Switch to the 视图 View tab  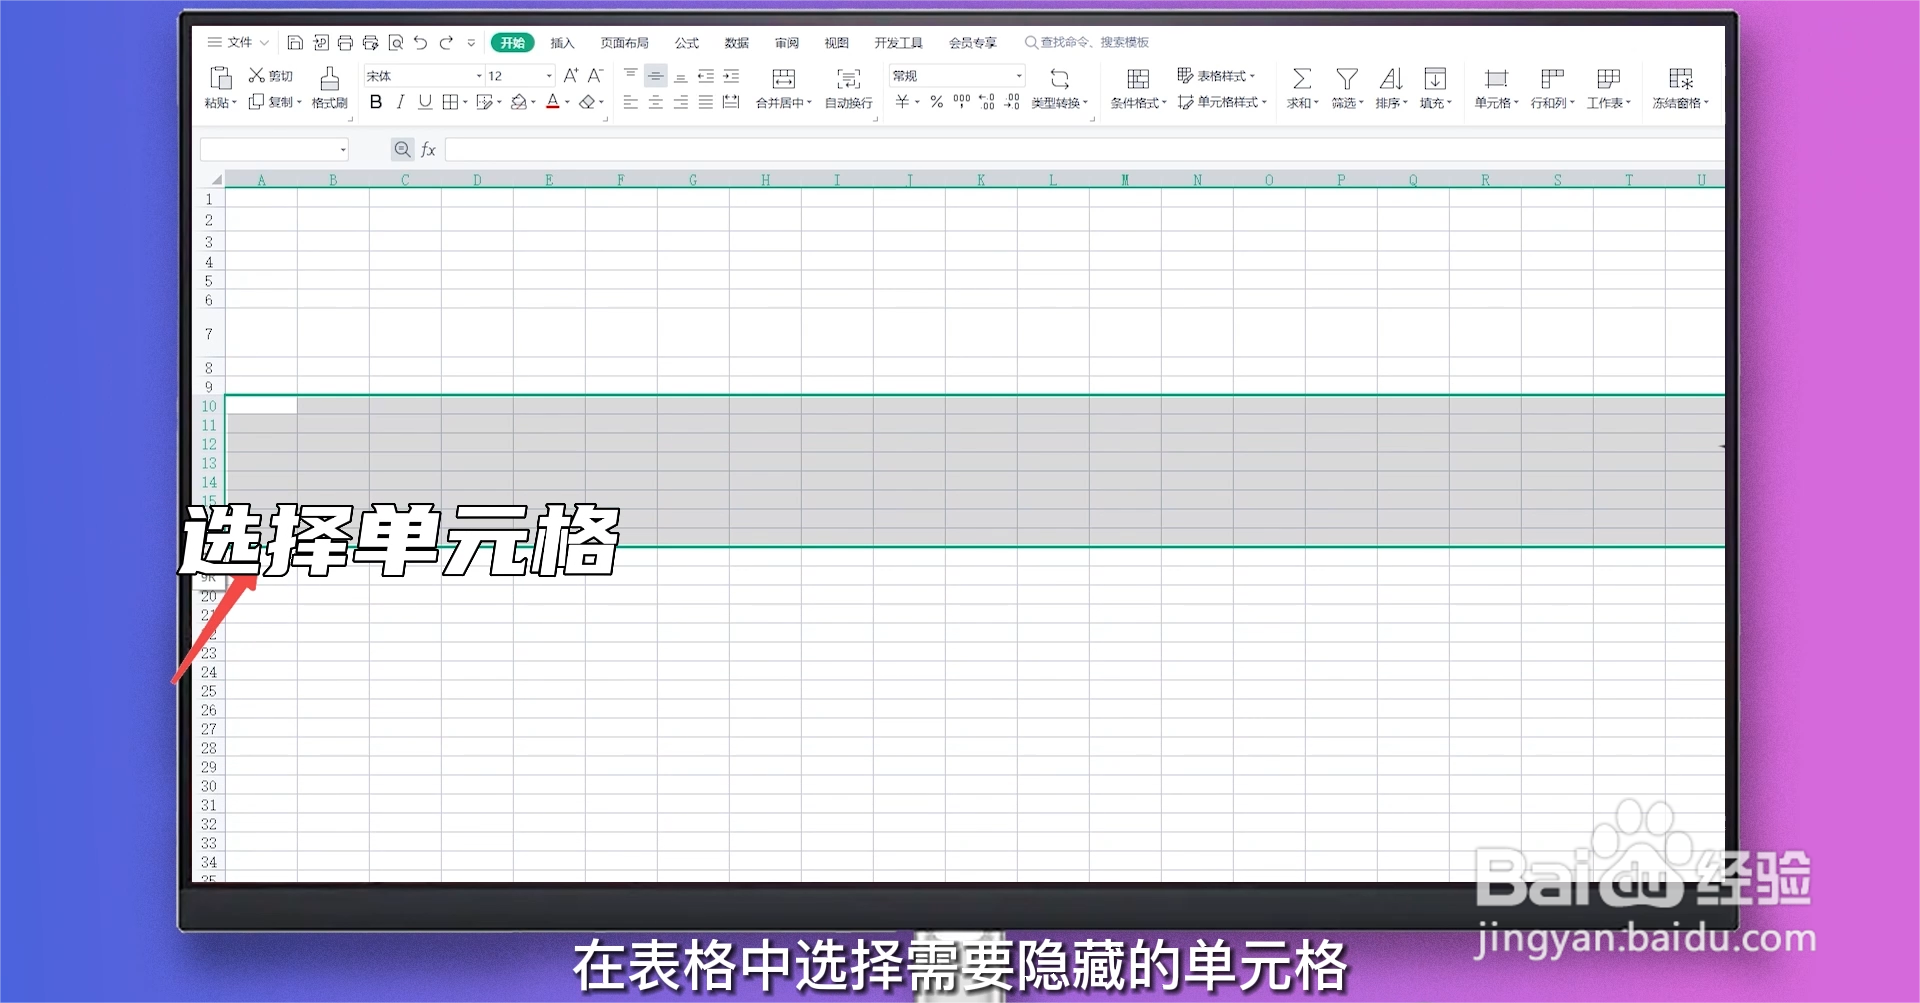point(837,43)
